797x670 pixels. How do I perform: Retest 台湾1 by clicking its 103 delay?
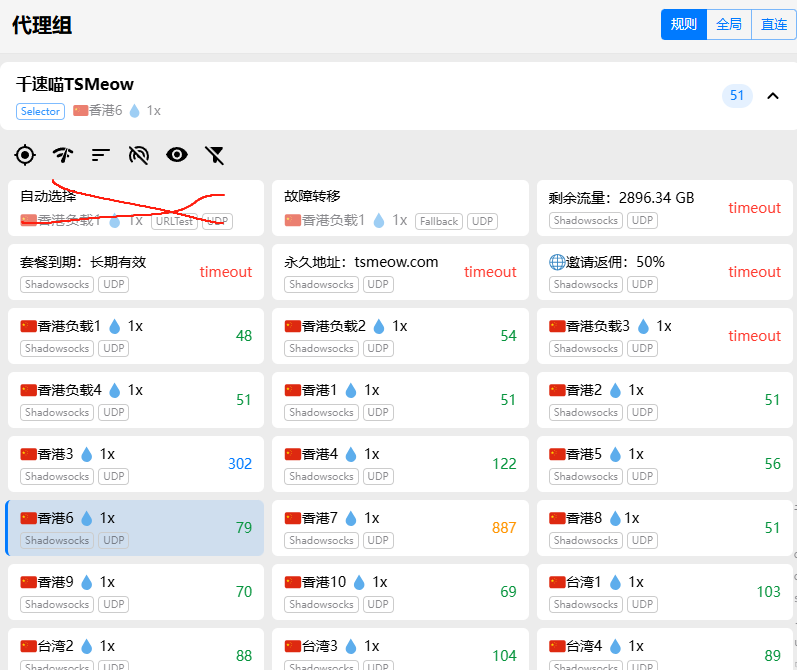point(769,592)
